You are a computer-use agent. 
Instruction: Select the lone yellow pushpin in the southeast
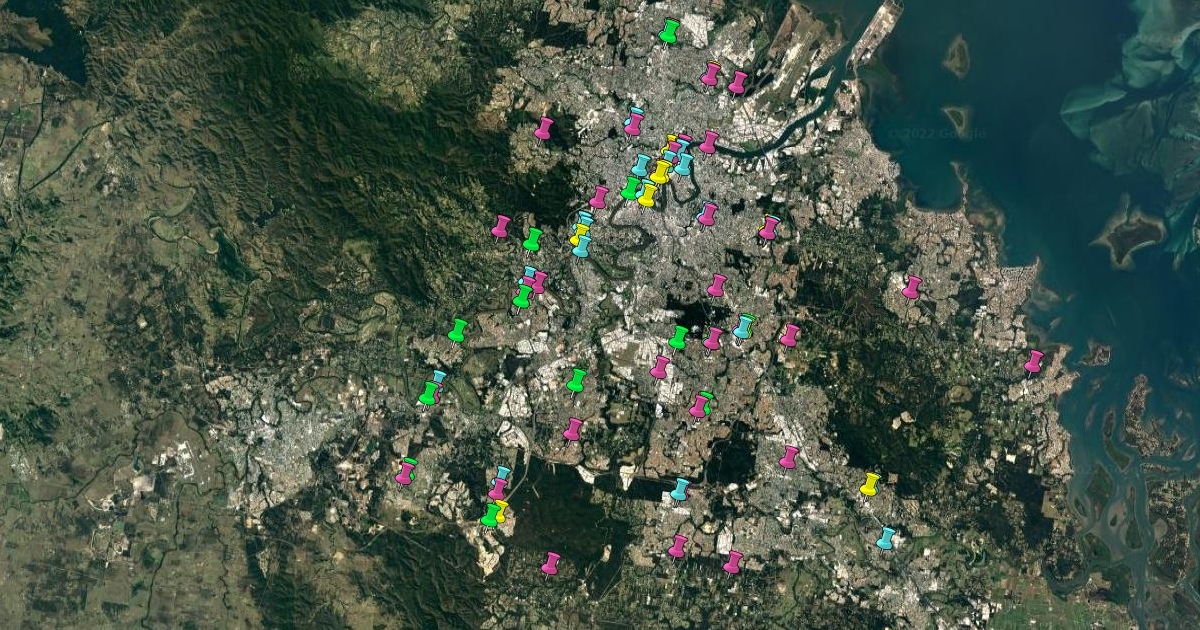click(x=870, y=485)
